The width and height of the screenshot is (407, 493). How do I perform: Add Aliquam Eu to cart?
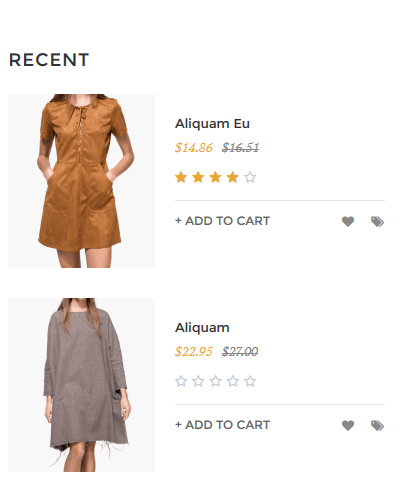[x=222, y=221]
